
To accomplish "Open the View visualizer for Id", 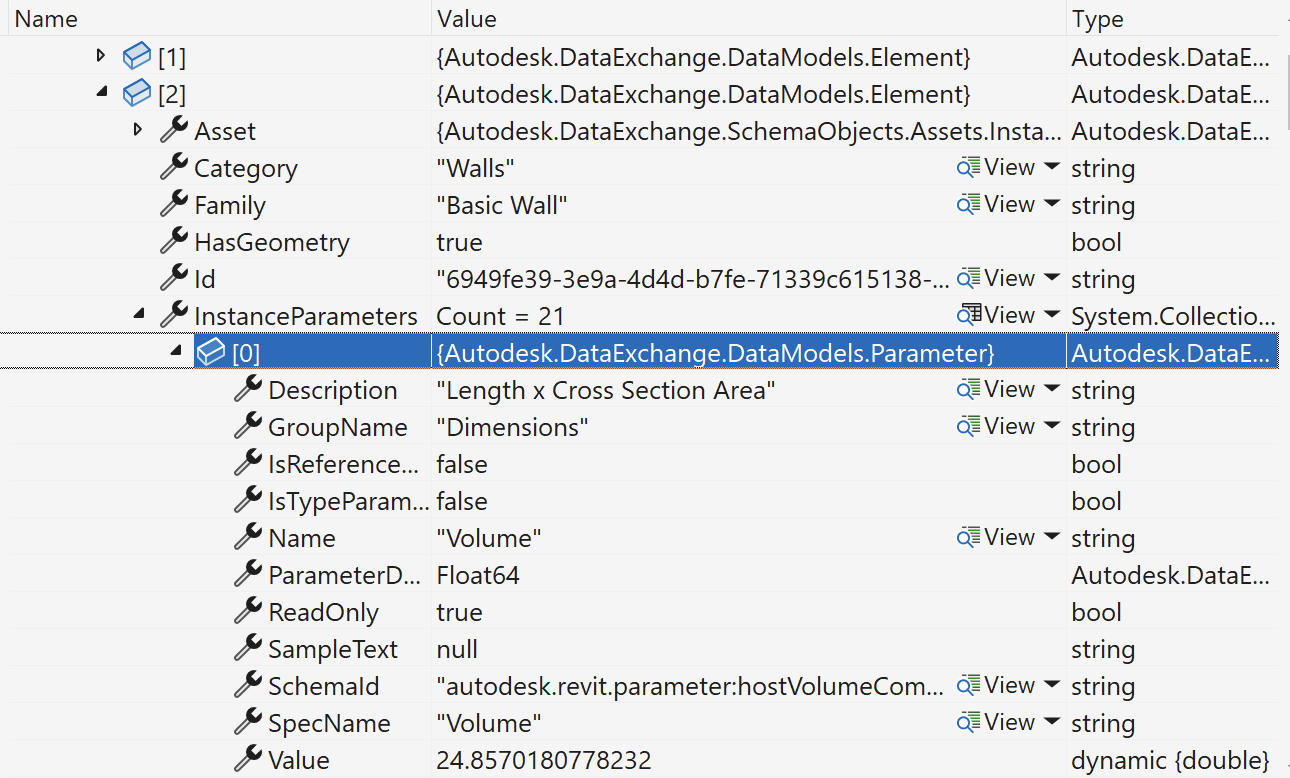I will click(996, 279).
